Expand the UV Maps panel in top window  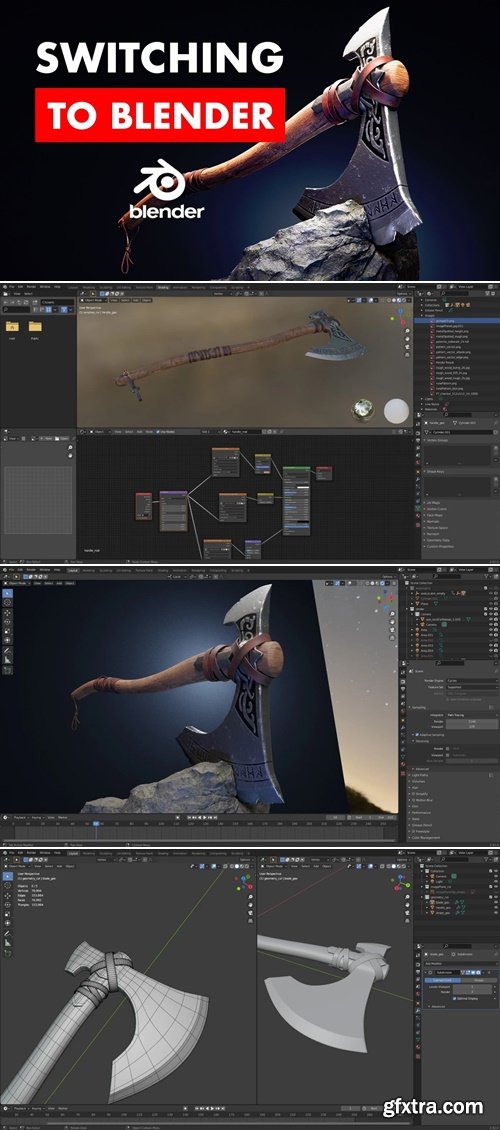434,502
